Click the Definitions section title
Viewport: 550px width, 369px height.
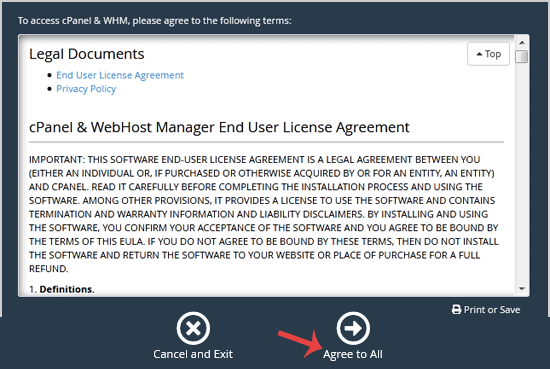coord(67,289)
